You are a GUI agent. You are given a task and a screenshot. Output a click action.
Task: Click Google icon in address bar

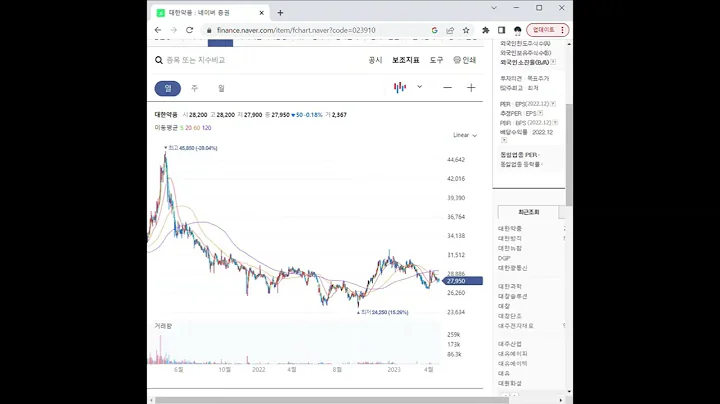(434, 30)
